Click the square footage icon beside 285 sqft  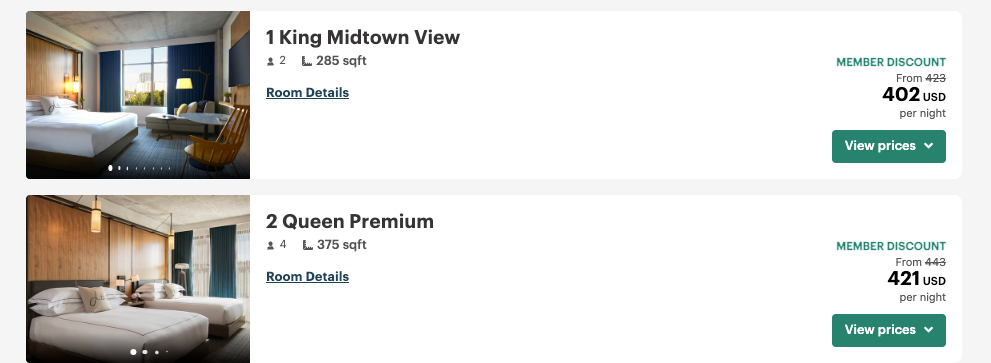pyautogui.click(x=307, y=61)
